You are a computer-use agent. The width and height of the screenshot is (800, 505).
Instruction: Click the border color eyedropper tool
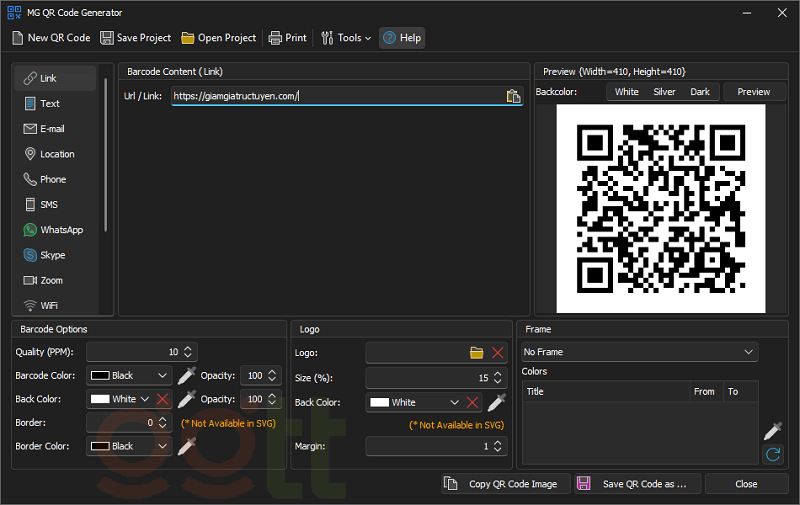tap(186, 446)
